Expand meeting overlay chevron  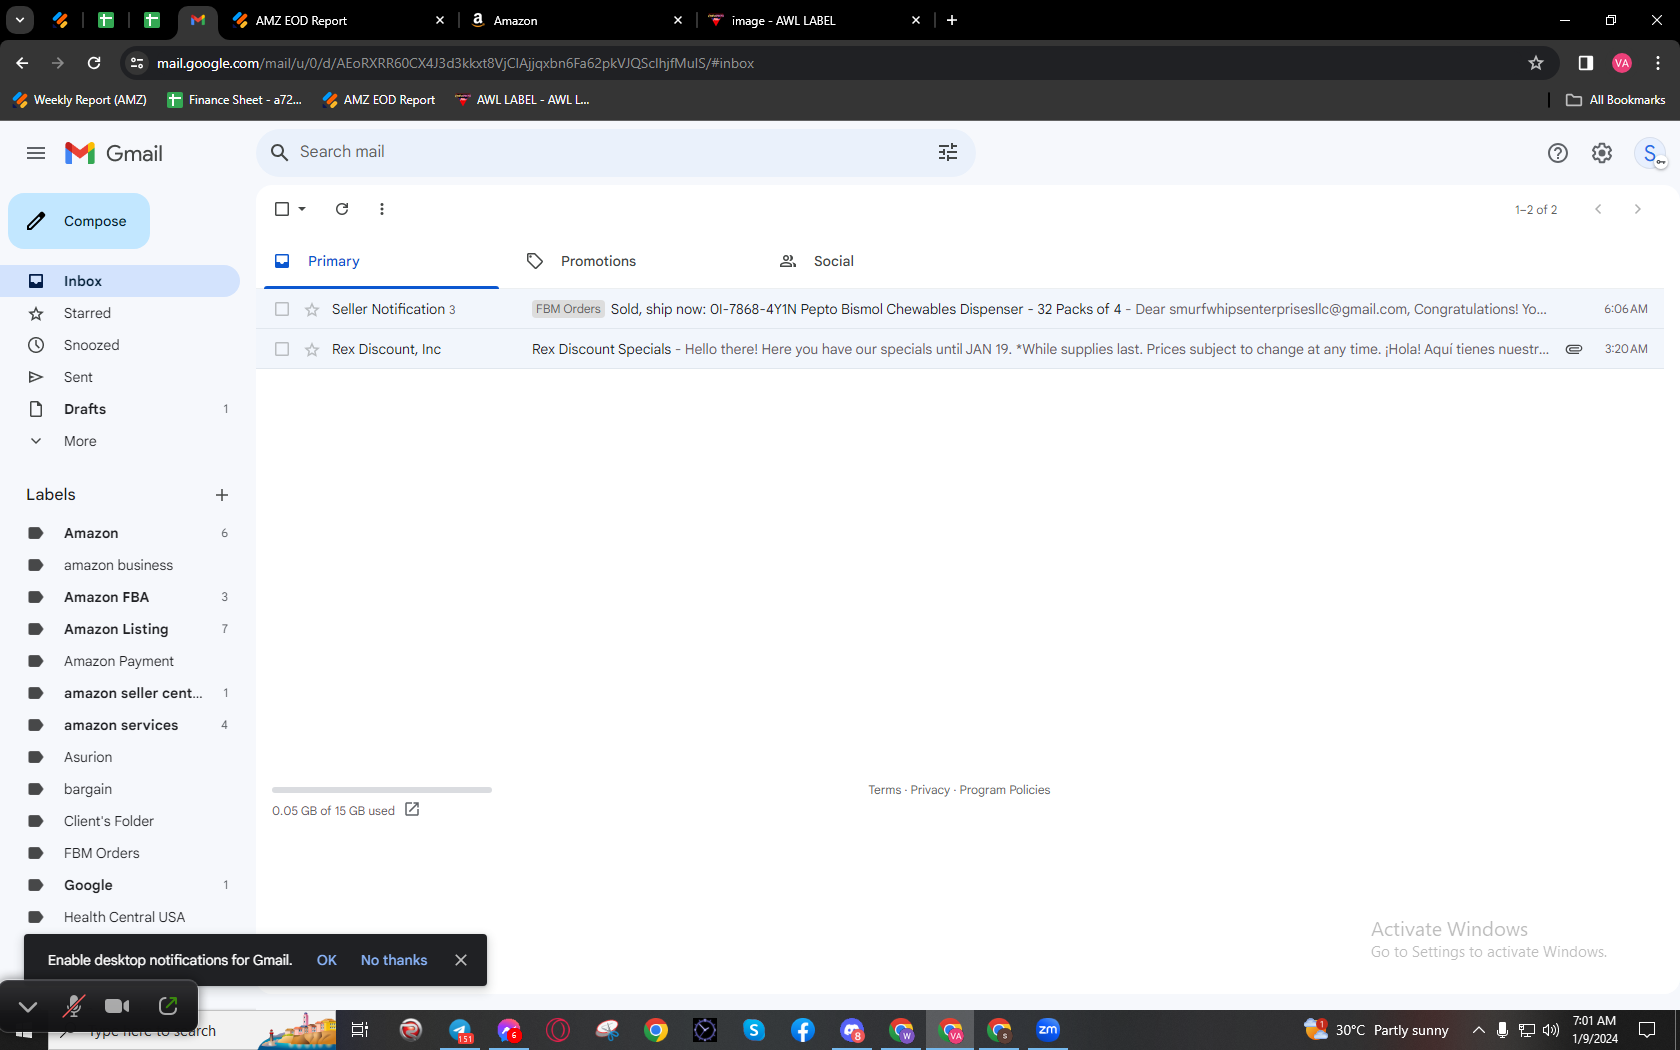click(28, 1006)
